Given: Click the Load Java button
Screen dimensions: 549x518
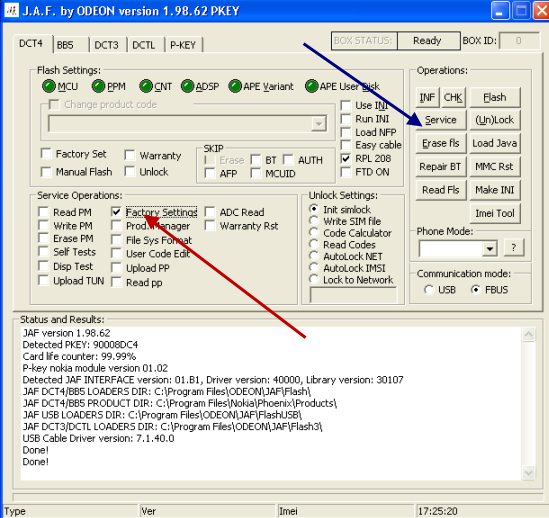Looking at the screenshot, I should (x=495, y=143).
